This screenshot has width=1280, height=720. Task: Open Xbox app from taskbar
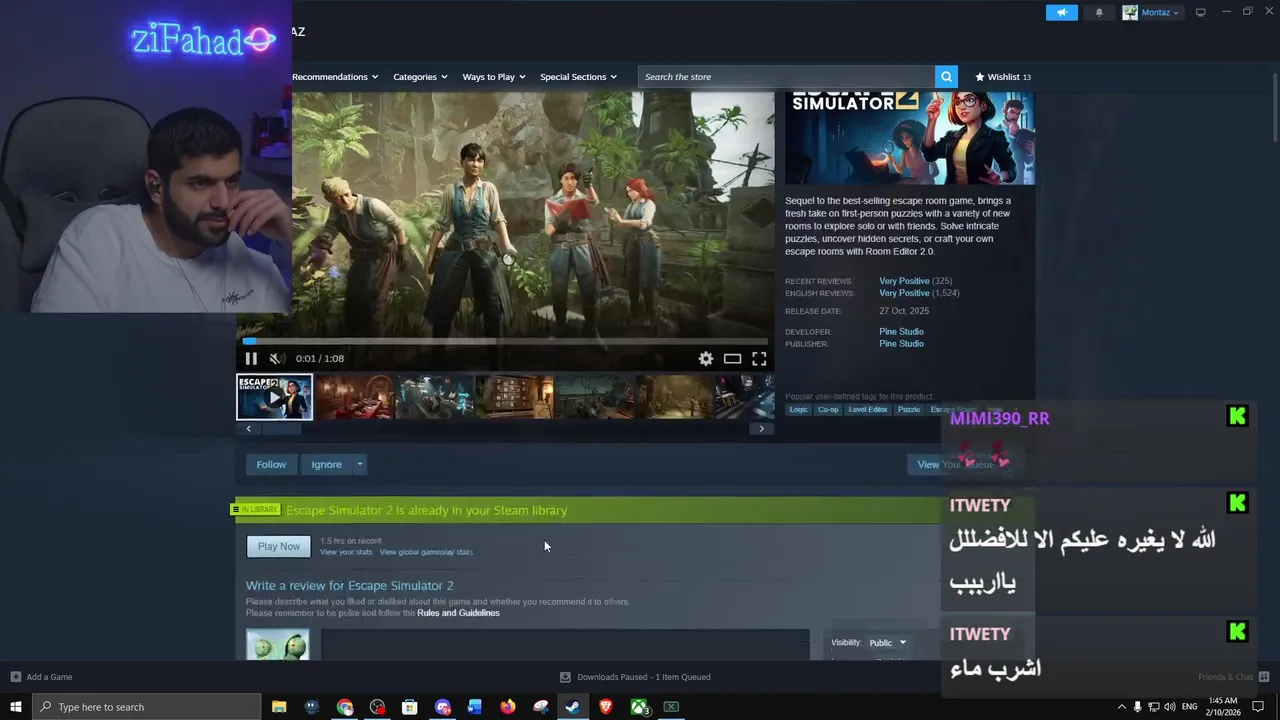pos(639,707)
